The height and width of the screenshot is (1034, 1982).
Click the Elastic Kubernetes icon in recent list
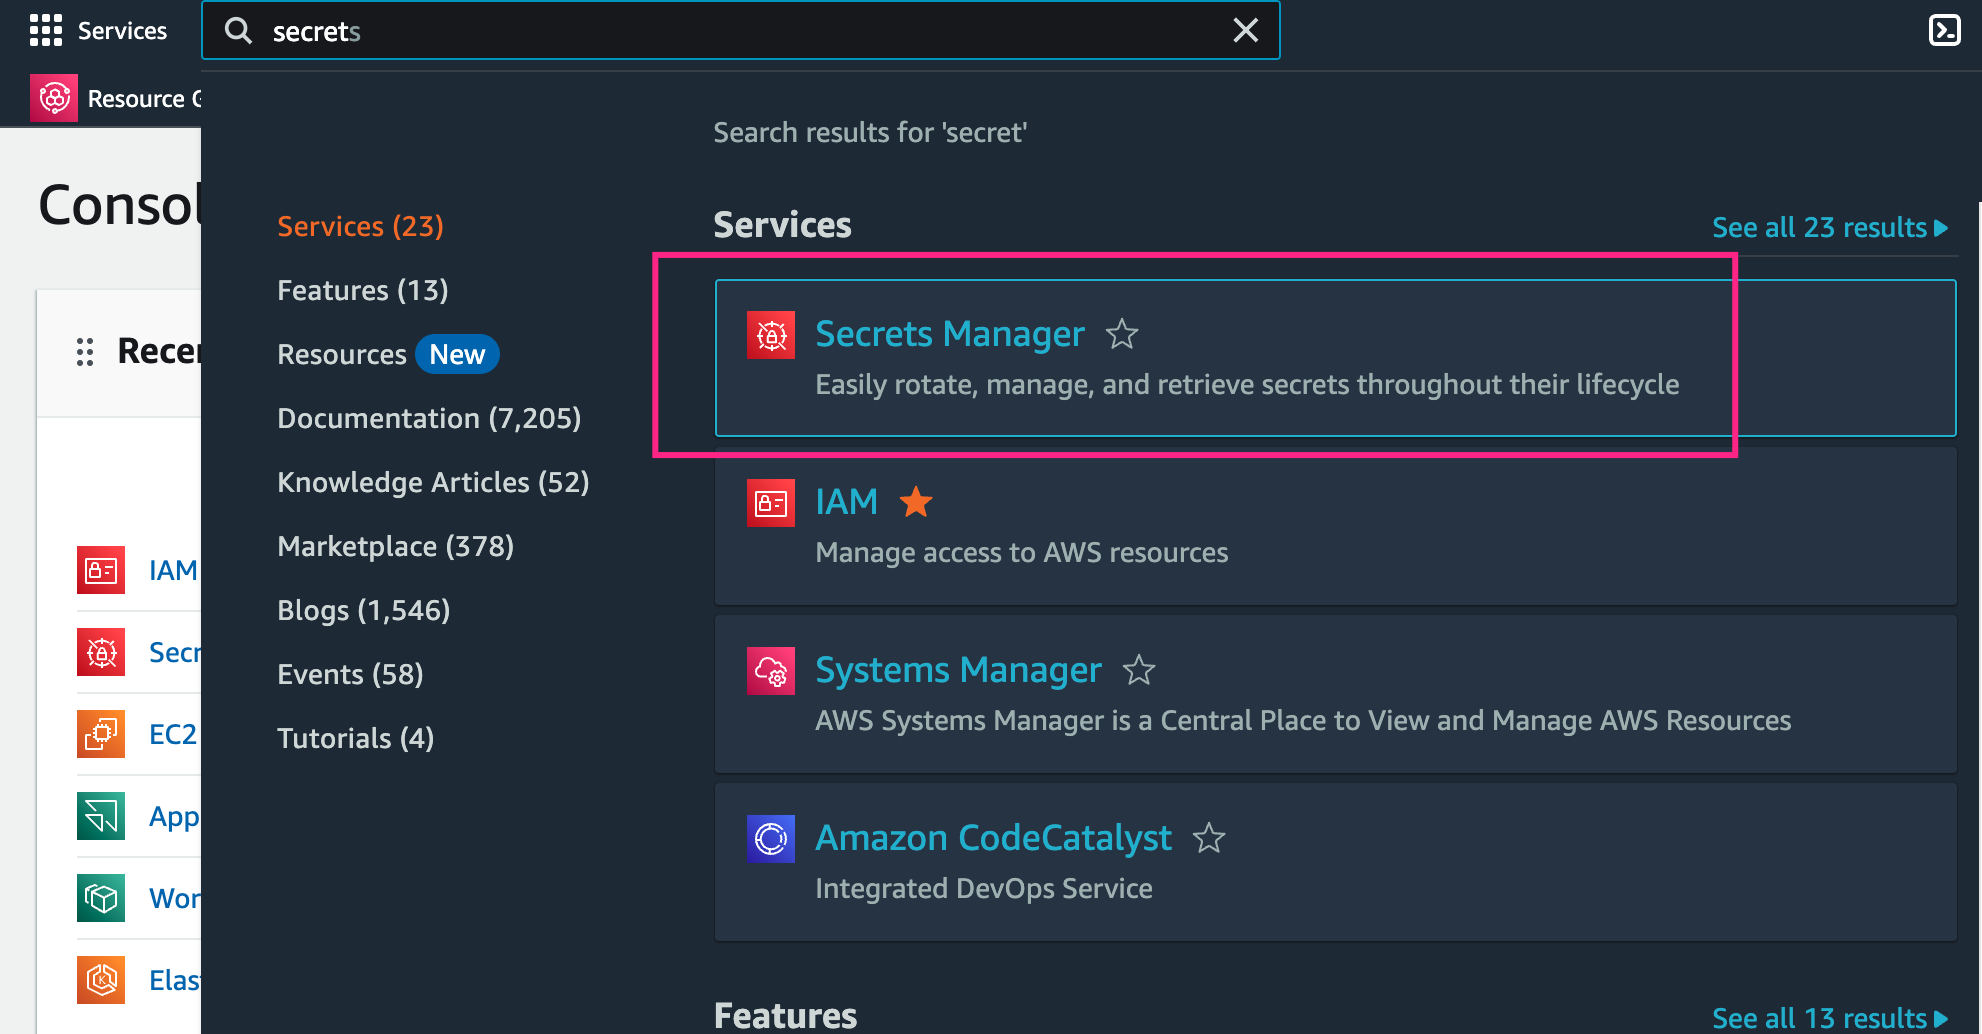click(x=101, y=980)
